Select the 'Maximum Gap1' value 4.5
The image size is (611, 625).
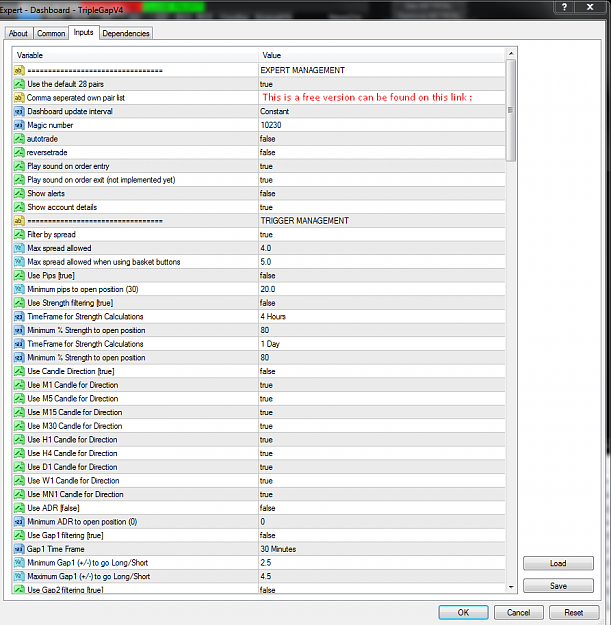click(x=382, y=576)
